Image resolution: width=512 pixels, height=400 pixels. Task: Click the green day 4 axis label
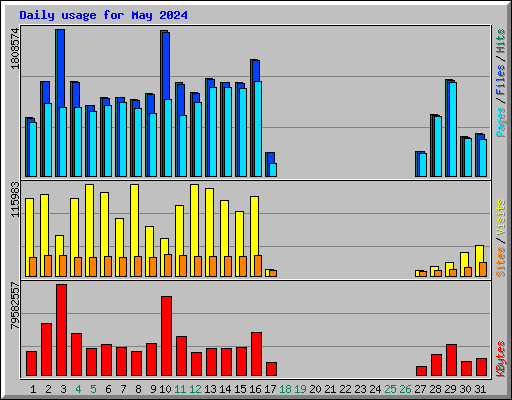pyautogui.click(x=78, y=389)
